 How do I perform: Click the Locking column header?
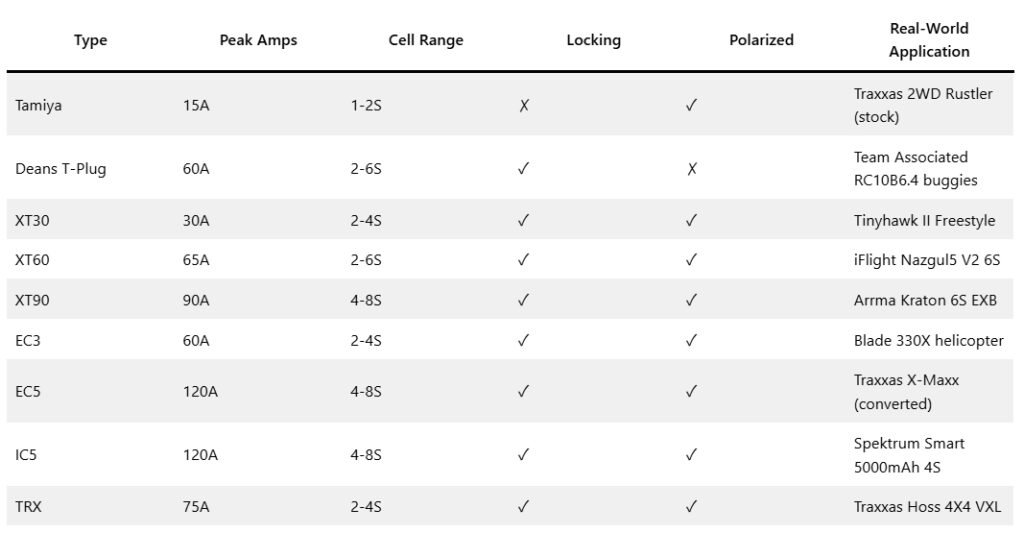(x=593, y=41)
